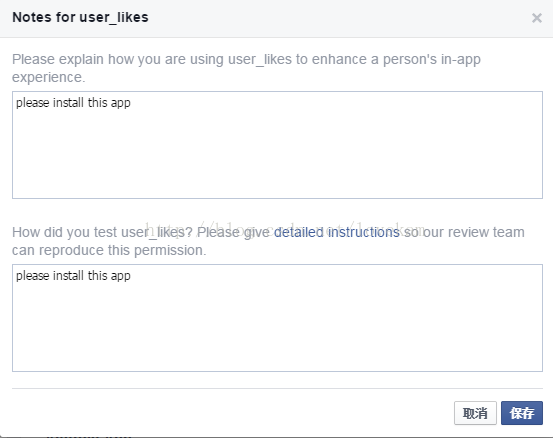Click the word 'user_likes' in the dialog title
The height and width of the screenshot is (438, 553).
tap(114, 17)
